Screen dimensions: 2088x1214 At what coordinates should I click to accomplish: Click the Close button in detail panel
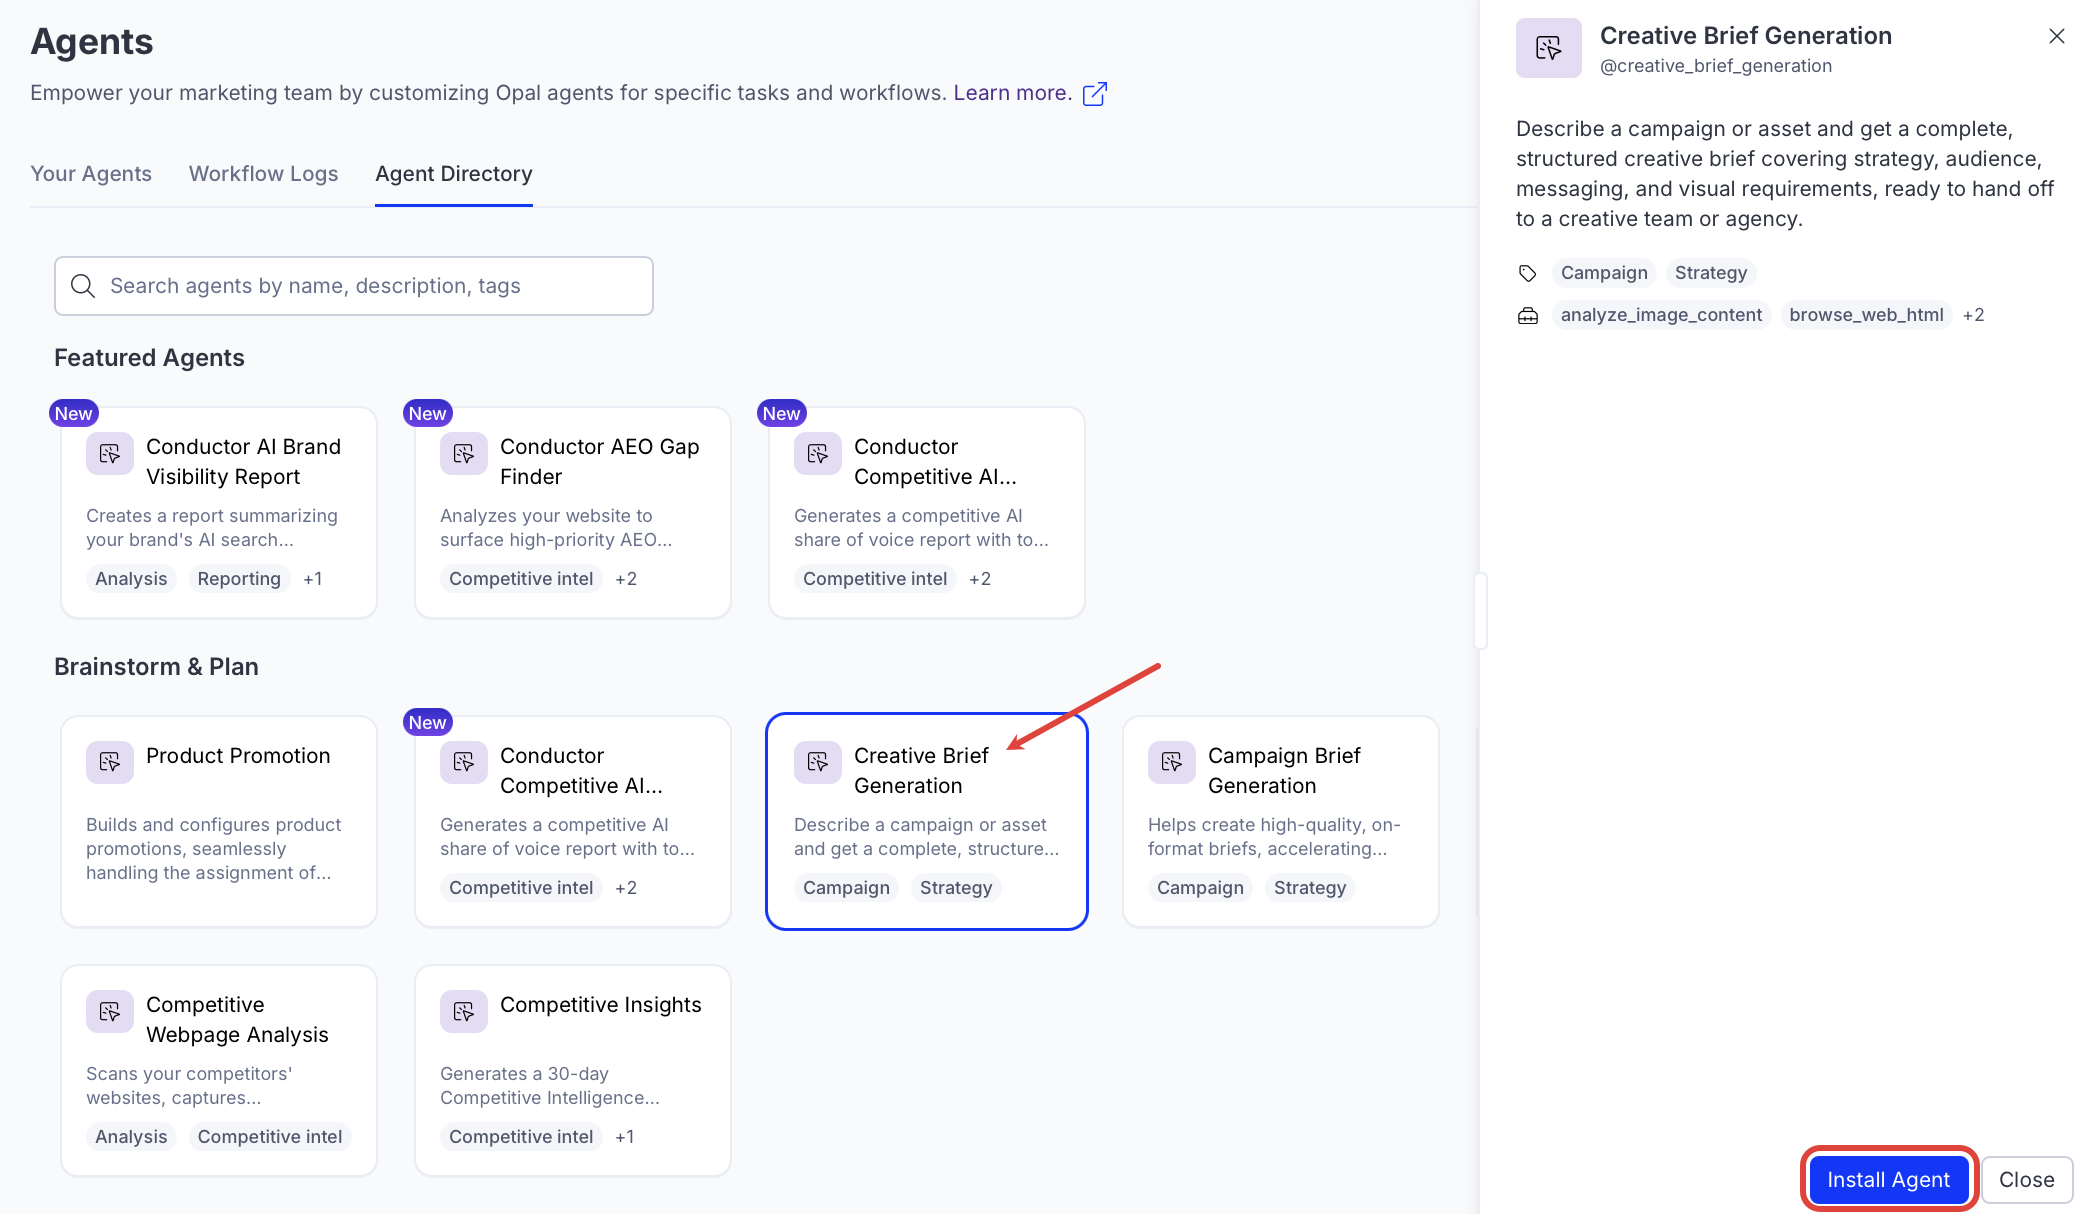pyautogui.click(x=2027, y=1180)
